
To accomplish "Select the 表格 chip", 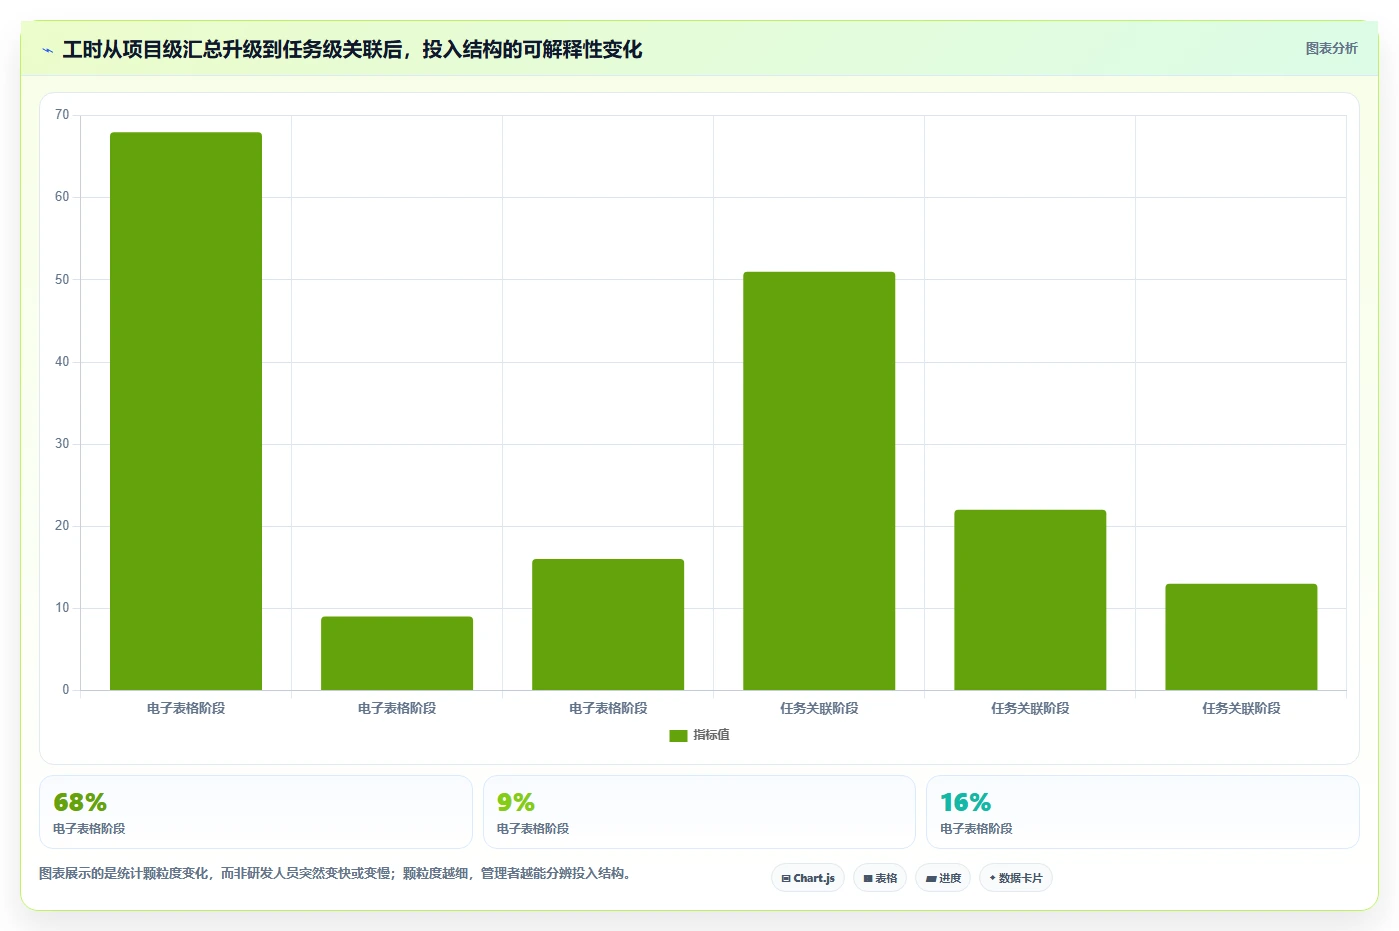I will pyautogui.click(x=880, y=878).
